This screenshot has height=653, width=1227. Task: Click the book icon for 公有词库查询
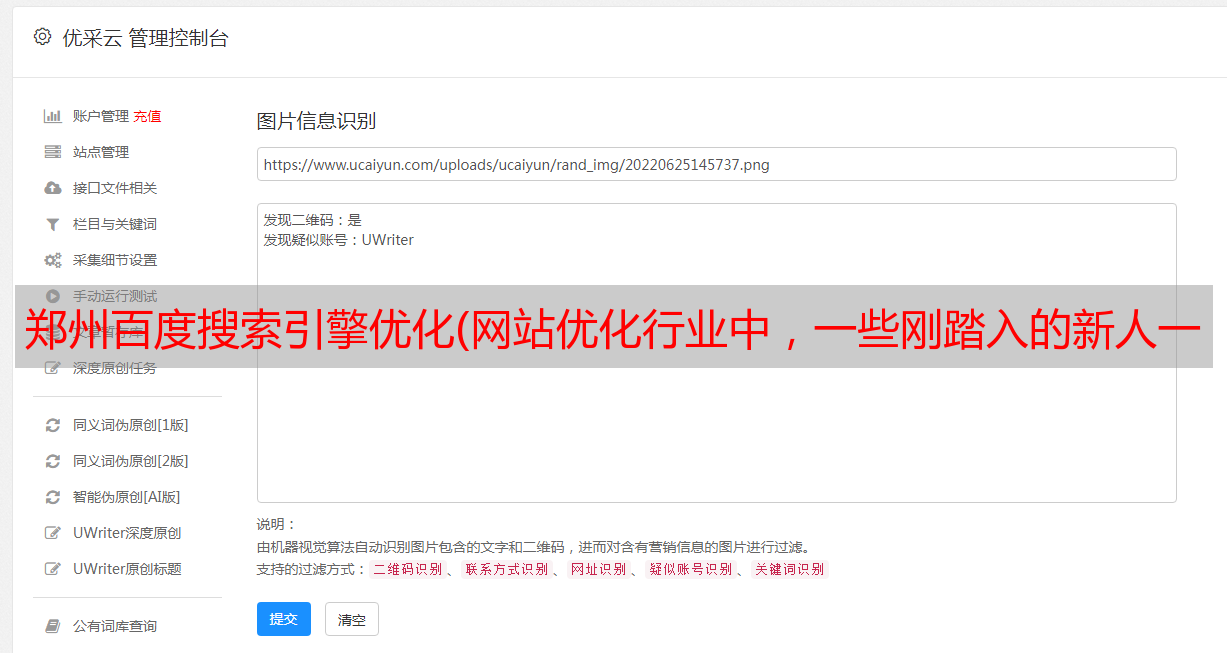[53, 626]
